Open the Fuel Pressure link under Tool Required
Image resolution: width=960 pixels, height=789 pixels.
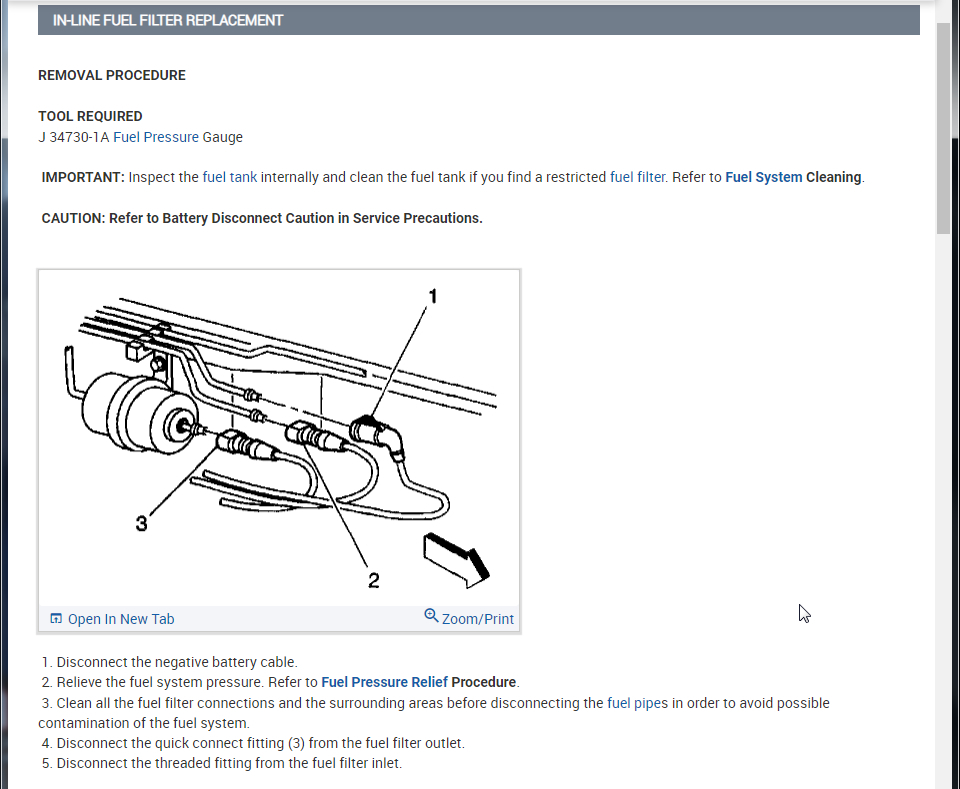point(156,137)
